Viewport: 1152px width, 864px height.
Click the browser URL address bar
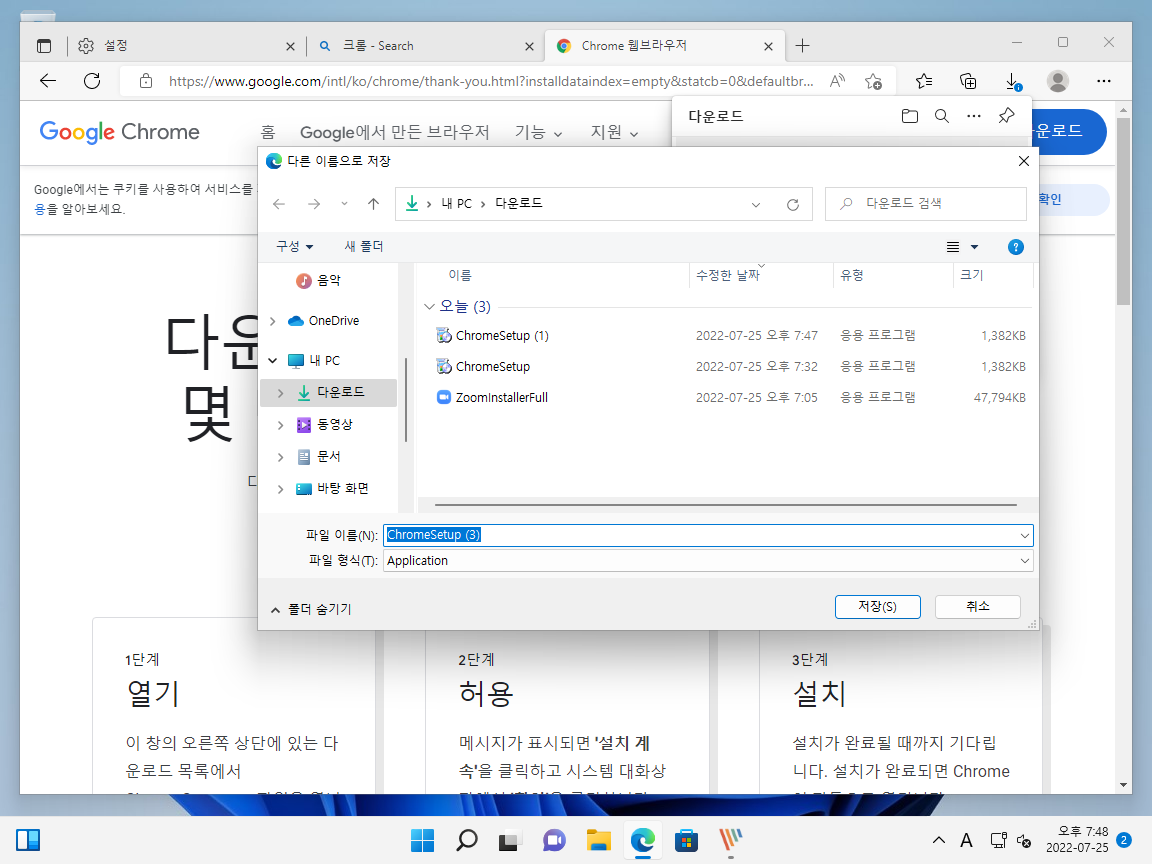(x=491, y=81)
